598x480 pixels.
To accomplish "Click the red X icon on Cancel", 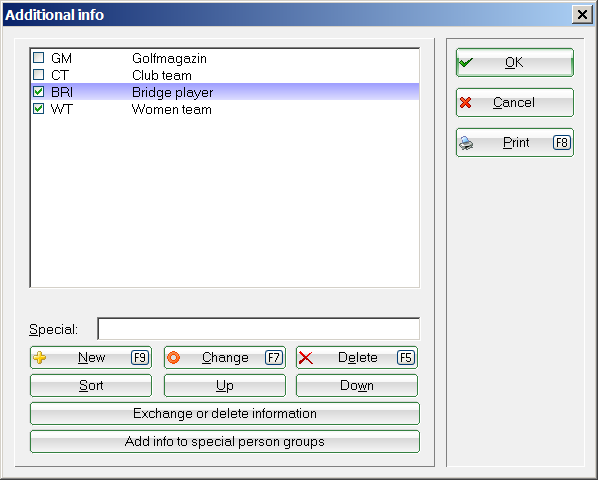I will [x=466, y=103].
